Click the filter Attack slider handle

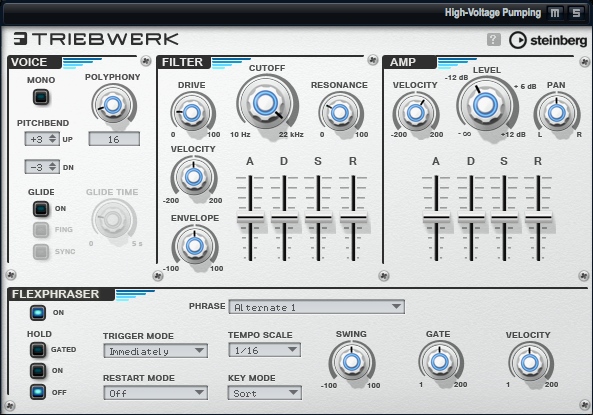pyautogui.click(x=250, y=218)
